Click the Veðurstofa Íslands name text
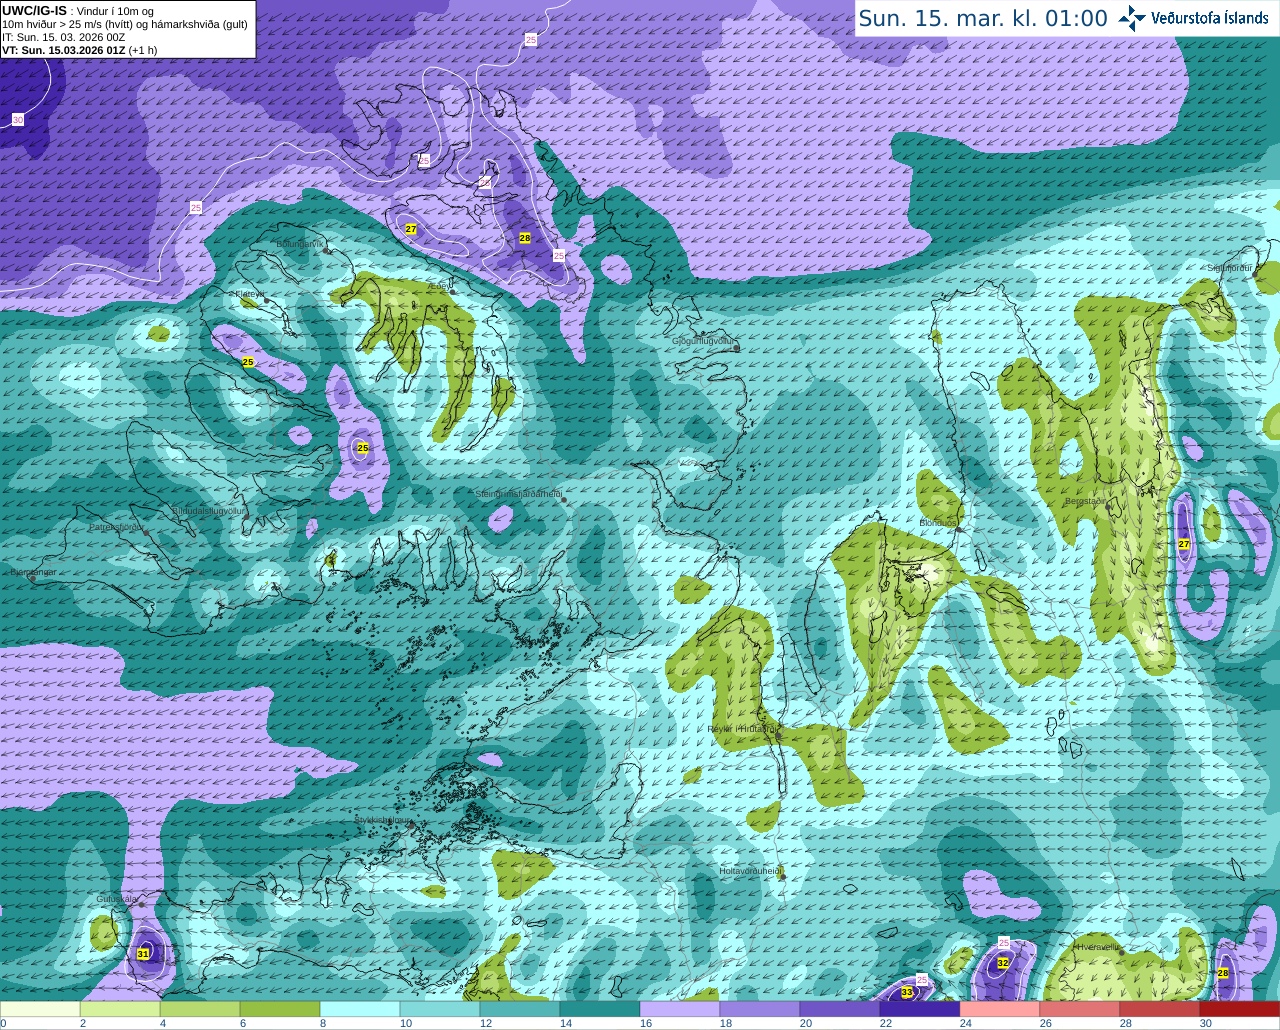The width and height of the screenshot is (1280, 1030). tap(1210, 18)
